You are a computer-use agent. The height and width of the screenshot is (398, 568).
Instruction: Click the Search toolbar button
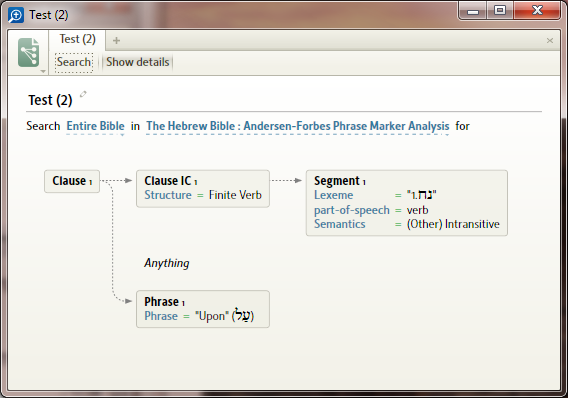74,62
